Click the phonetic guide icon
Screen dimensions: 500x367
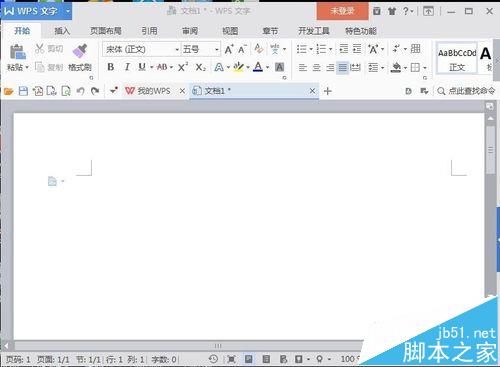click(275, 49)
